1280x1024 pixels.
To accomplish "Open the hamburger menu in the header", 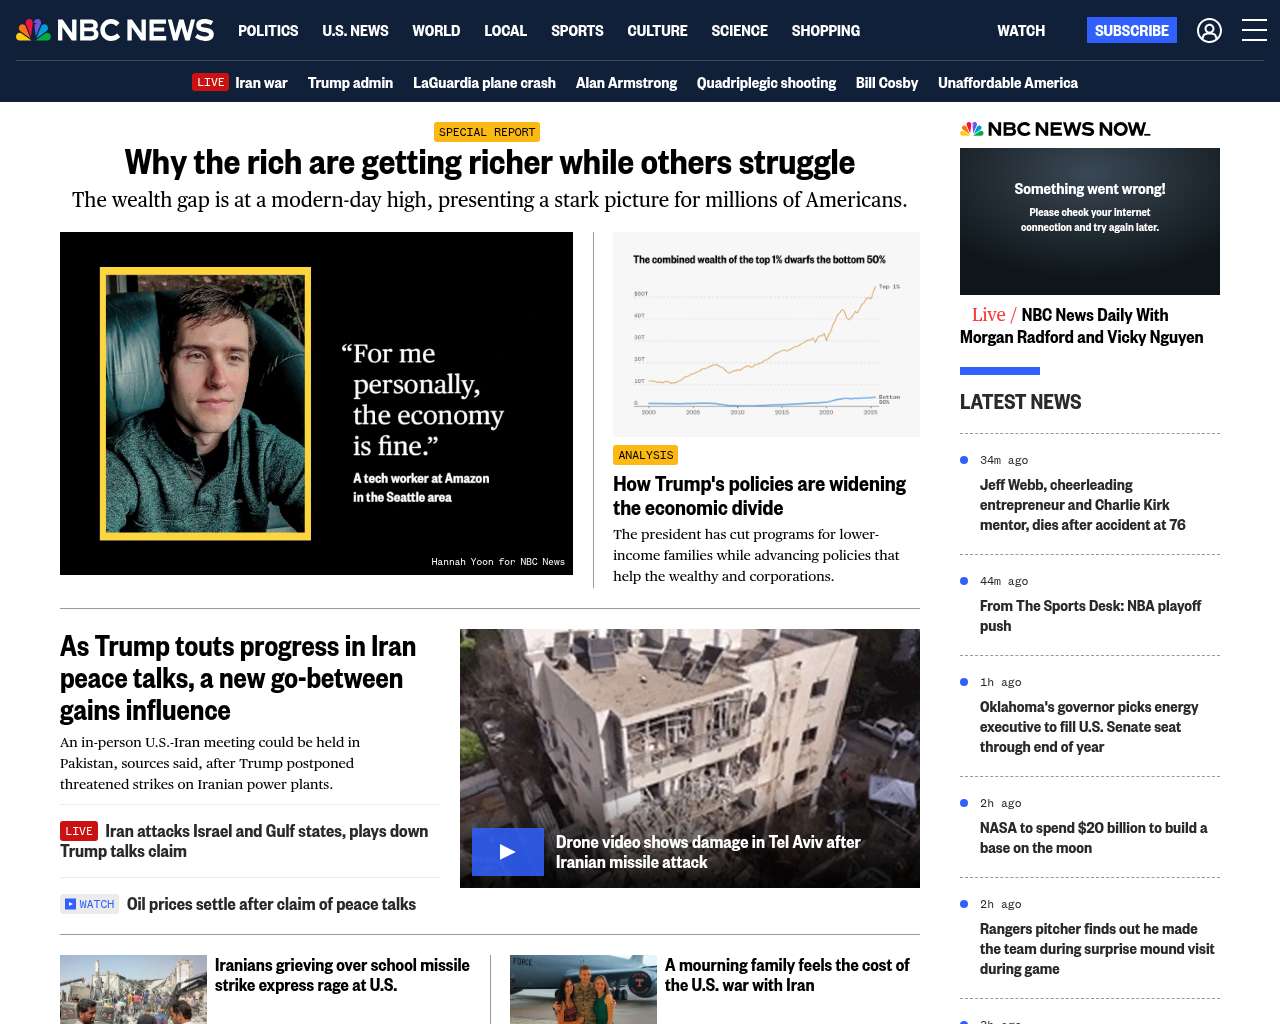I will pyautogui.click(x=1254, y=31).
